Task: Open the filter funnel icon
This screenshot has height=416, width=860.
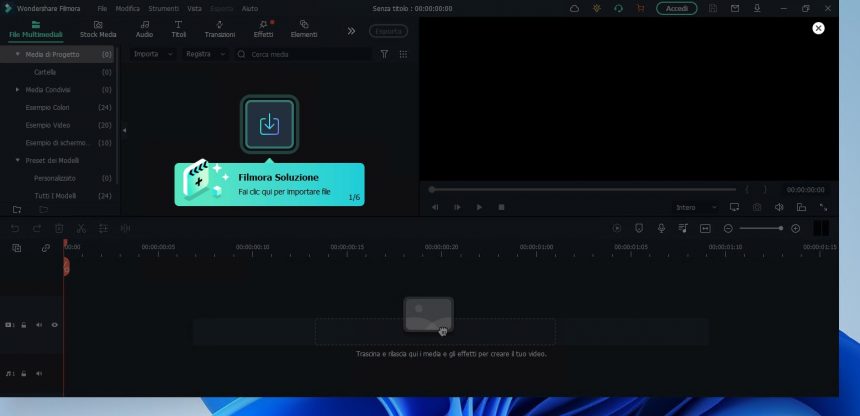Action: 384,54
